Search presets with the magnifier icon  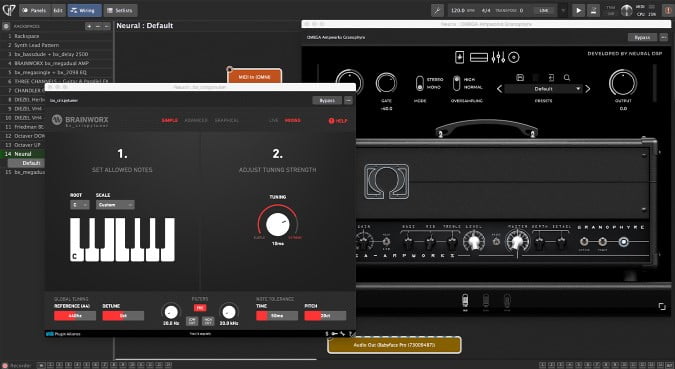point(567,78)
